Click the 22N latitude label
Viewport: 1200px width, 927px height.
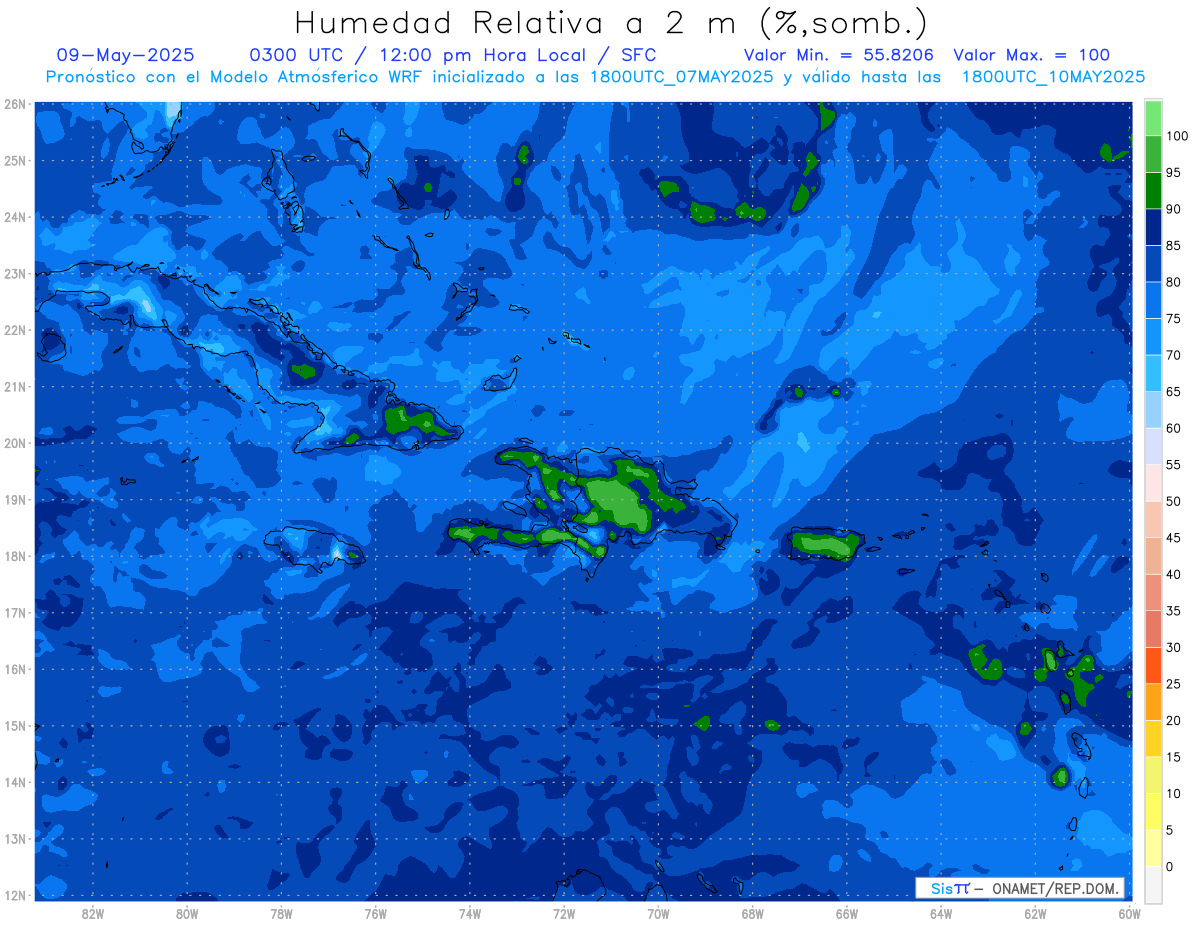pyautogui.click(x=15, y=330)
